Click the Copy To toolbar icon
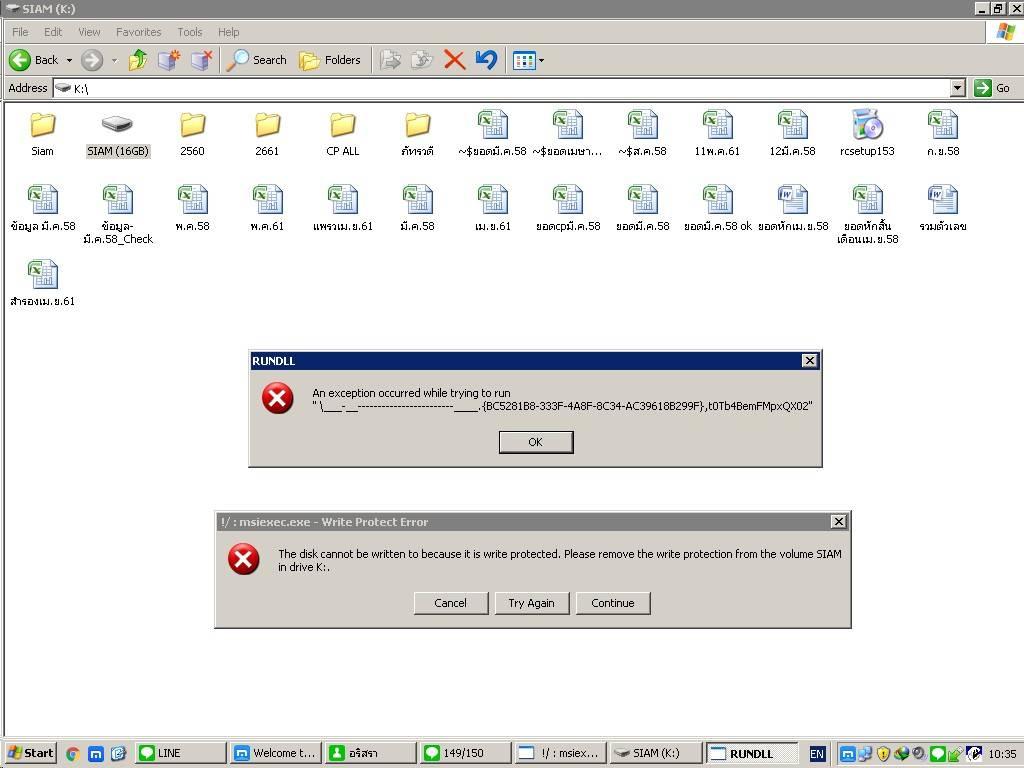 pyautogui.click(x=422, y=60)
